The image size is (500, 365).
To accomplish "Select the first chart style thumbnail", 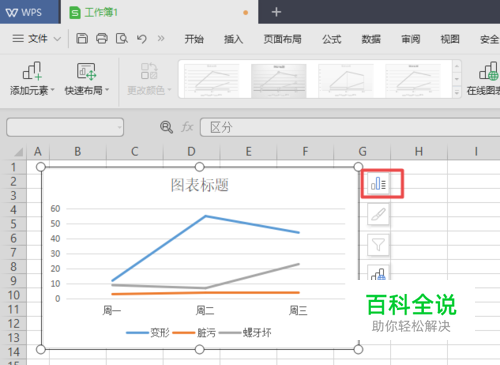I will 212,80.
